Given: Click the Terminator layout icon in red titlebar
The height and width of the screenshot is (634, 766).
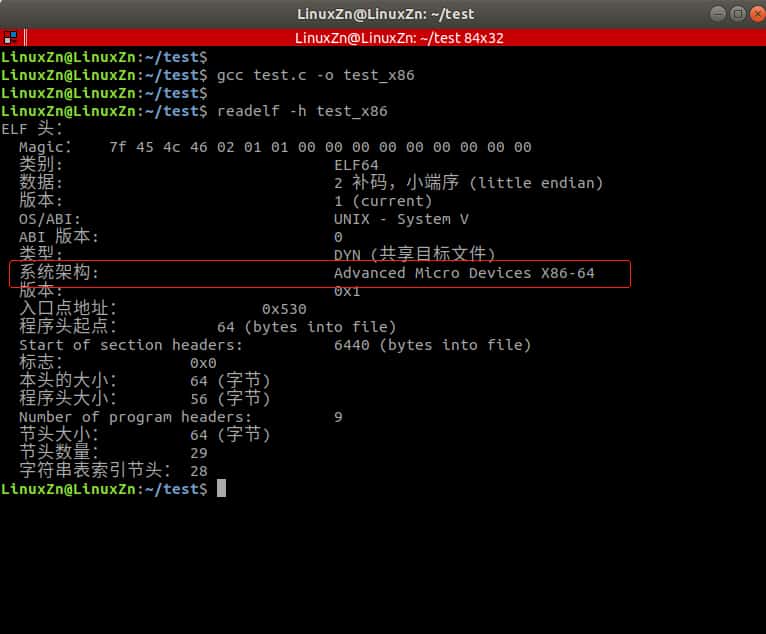Looking at the screenshot, I should (x=10, y=38).
